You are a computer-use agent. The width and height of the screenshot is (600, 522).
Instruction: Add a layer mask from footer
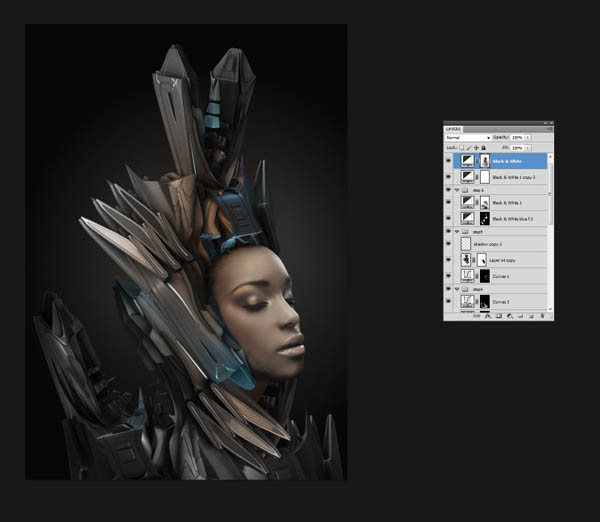click(499, 316)
